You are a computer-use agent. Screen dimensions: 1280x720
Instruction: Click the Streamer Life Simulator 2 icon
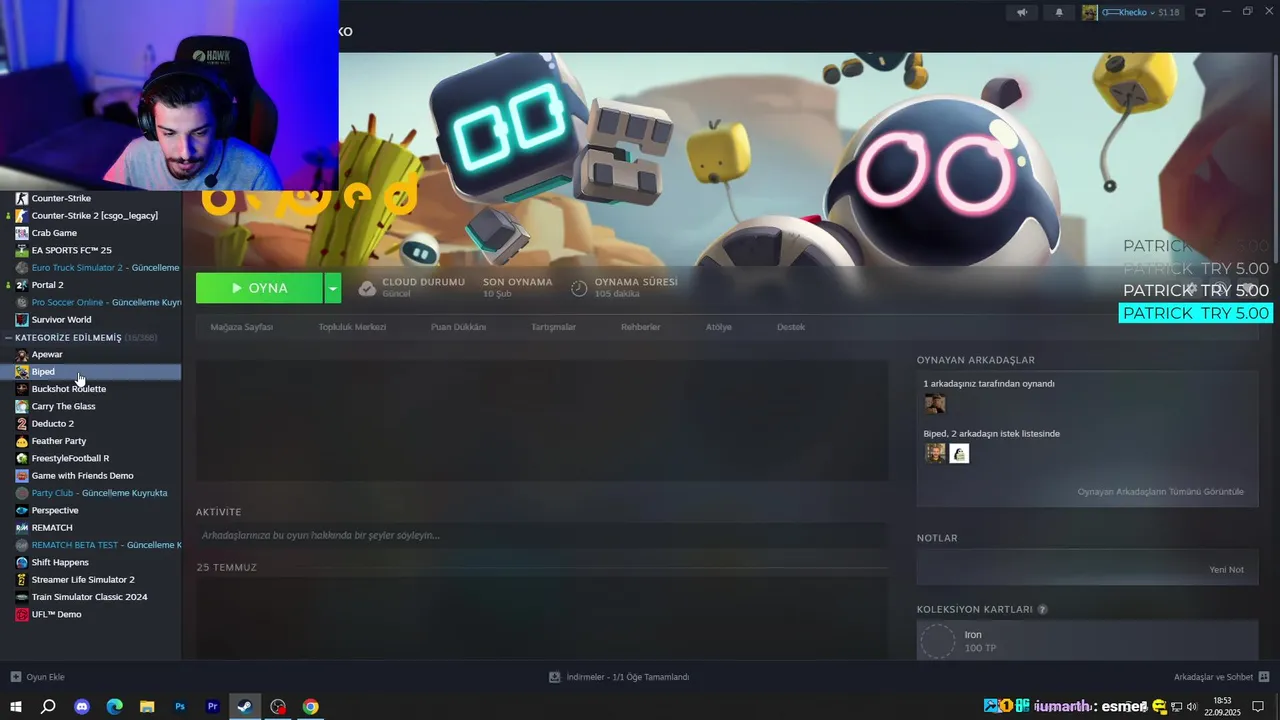click(22, 580)
